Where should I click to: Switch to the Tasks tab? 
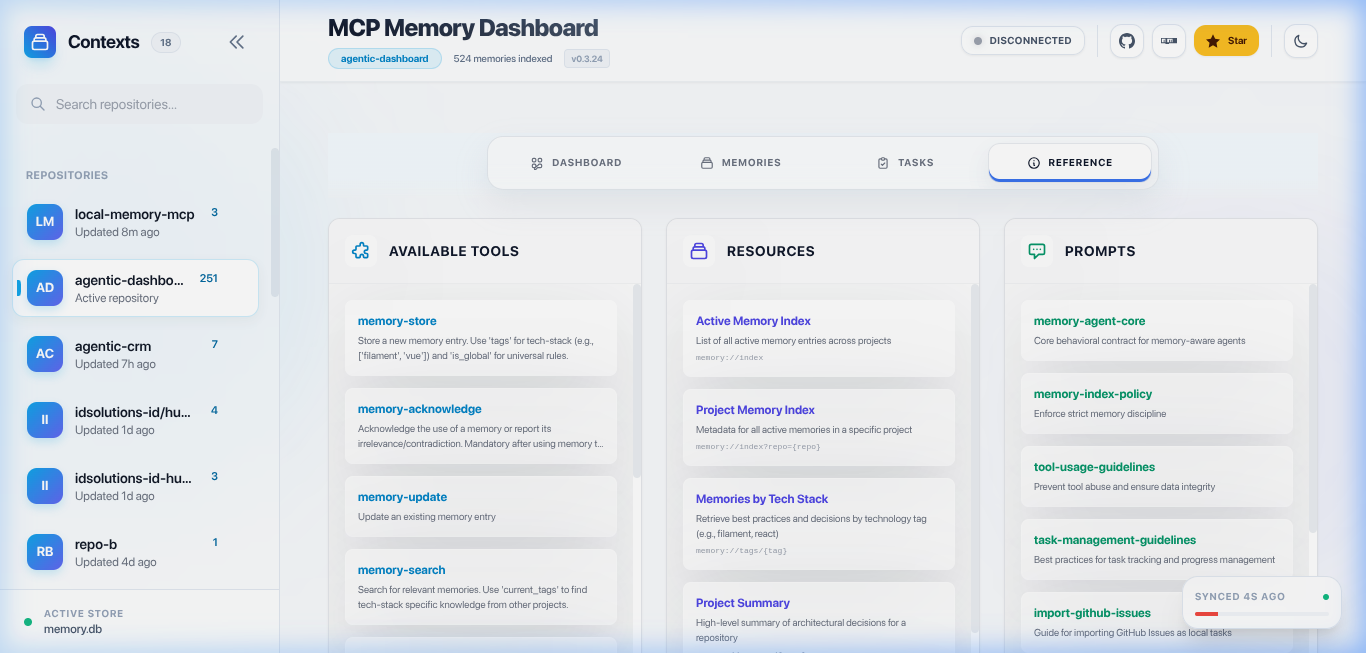905,163
